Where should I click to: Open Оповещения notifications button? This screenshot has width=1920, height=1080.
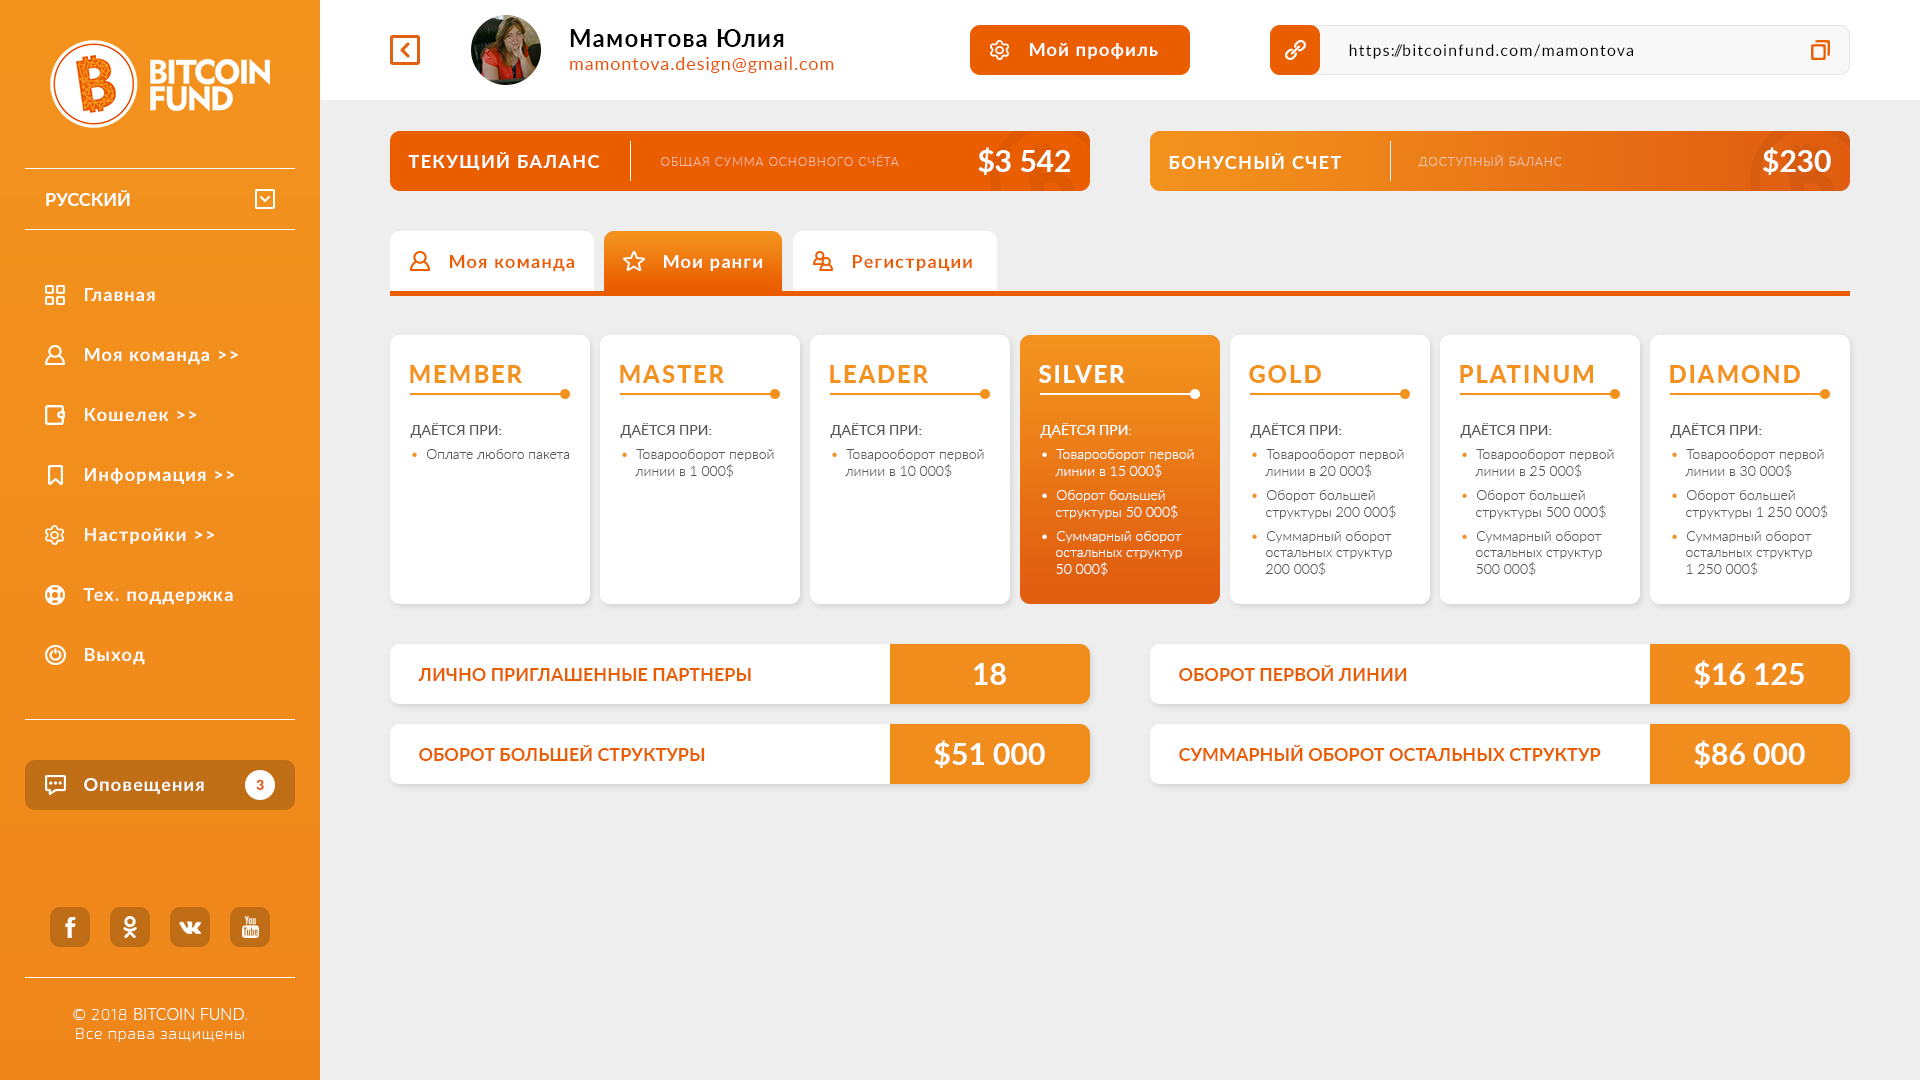(x=160, y=785)
